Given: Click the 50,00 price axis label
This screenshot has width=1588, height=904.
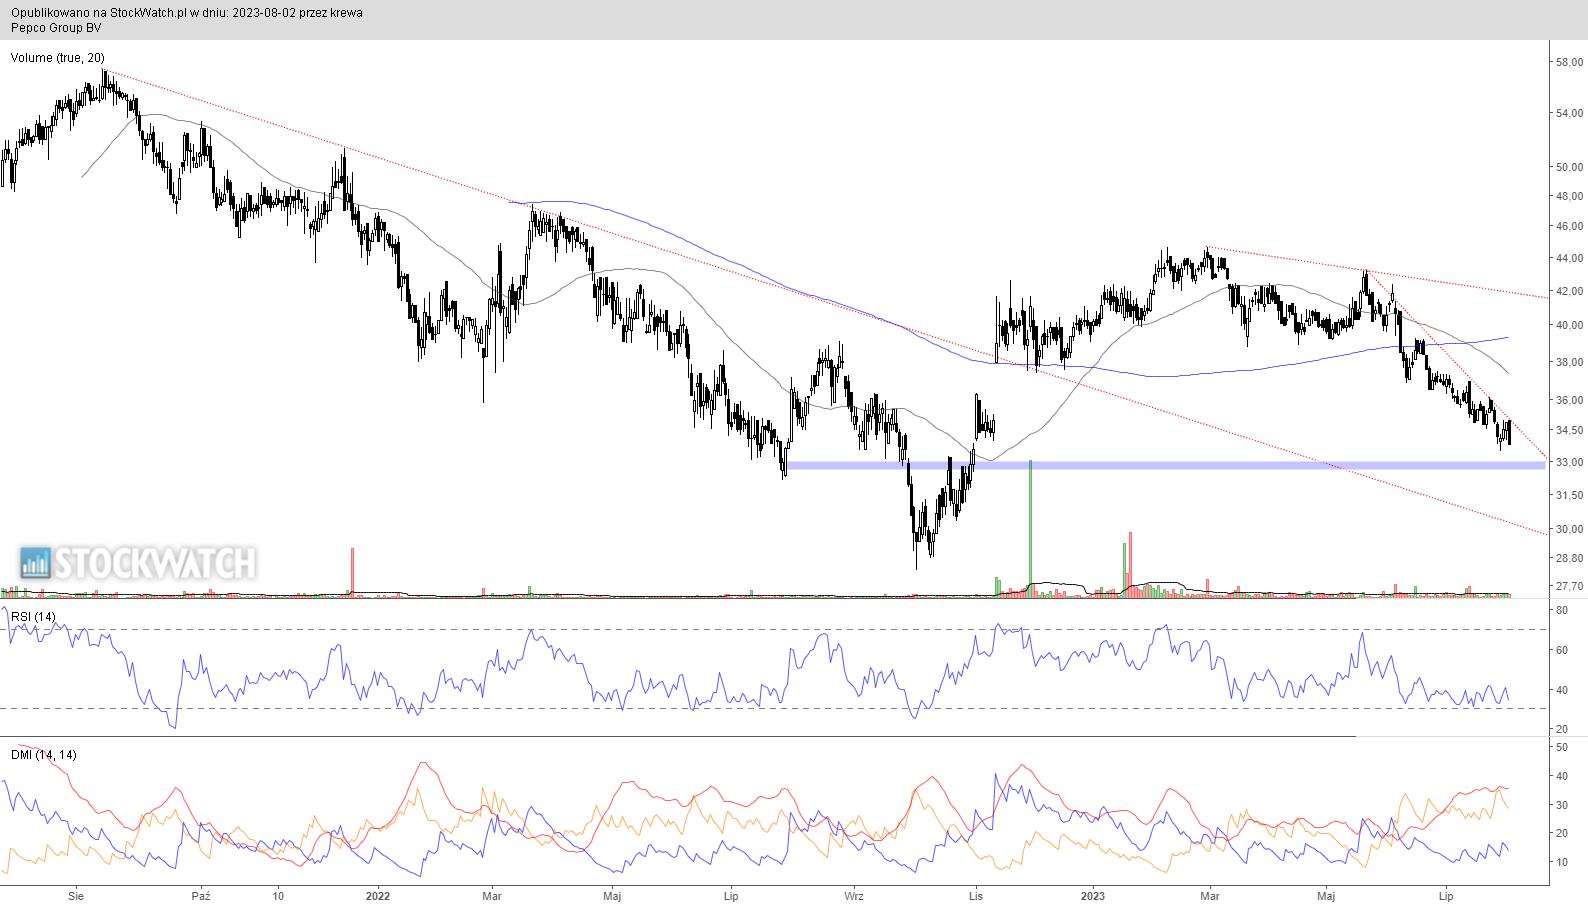Looking at the screenshot, I should (x=1569, y=167).
